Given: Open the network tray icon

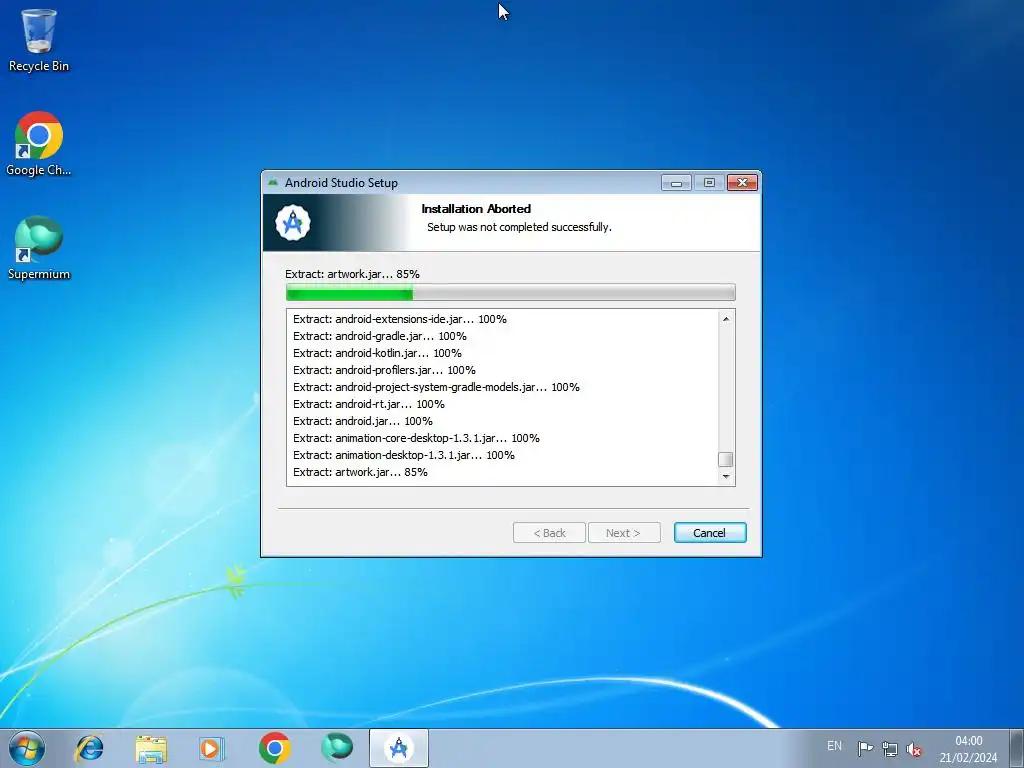Looking at the screenshot, I should coord(889,748).
